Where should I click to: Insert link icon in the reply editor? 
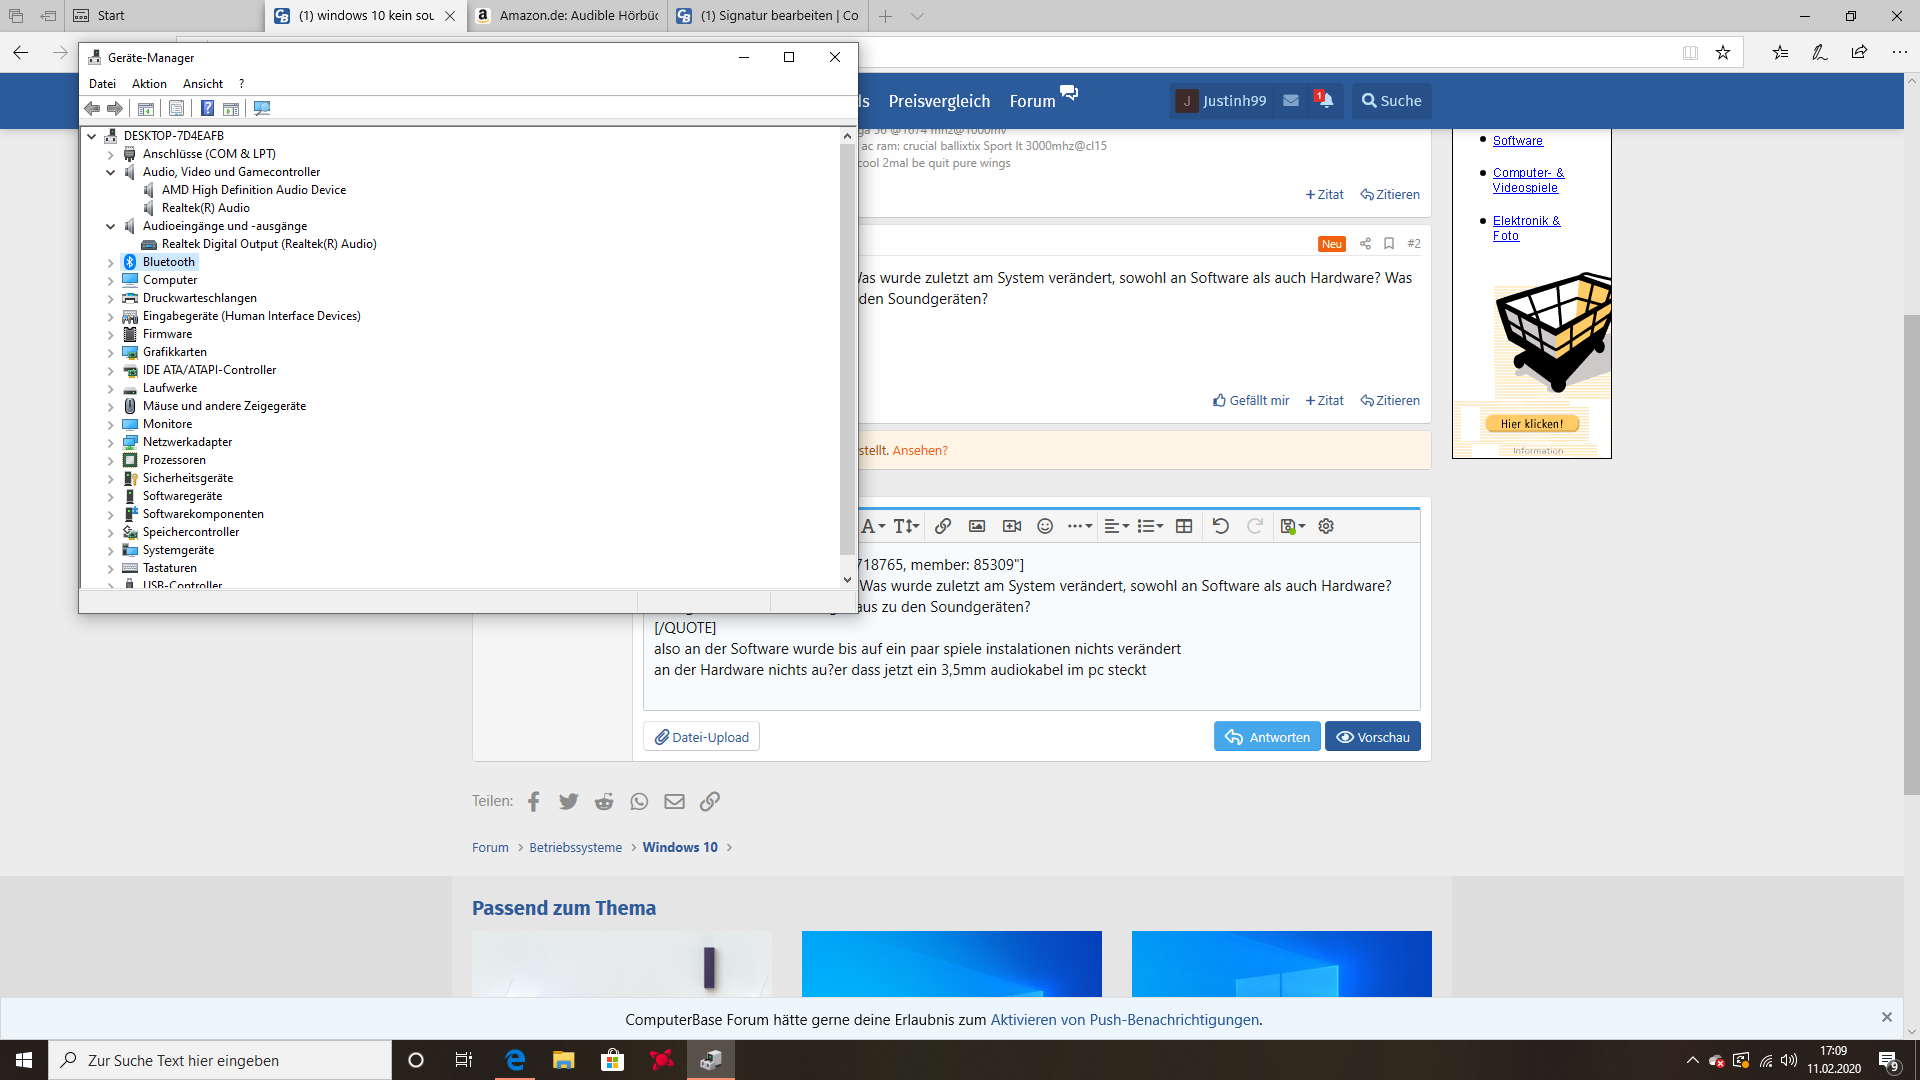tap(942, 526)
